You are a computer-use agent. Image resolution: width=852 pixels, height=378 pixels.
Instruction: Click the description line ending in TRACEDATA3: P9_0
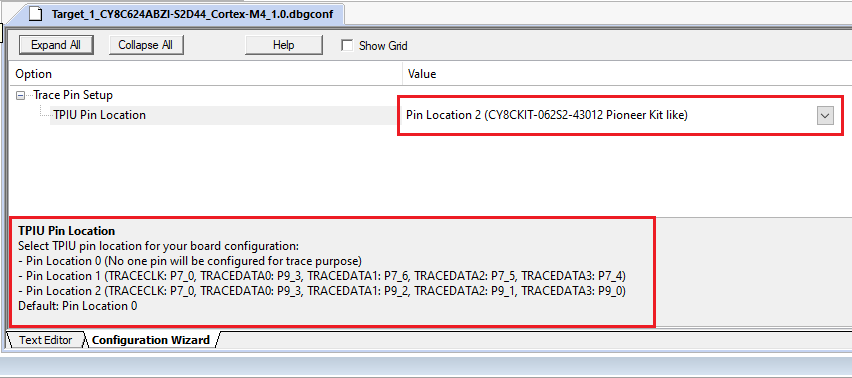[322, 291]
